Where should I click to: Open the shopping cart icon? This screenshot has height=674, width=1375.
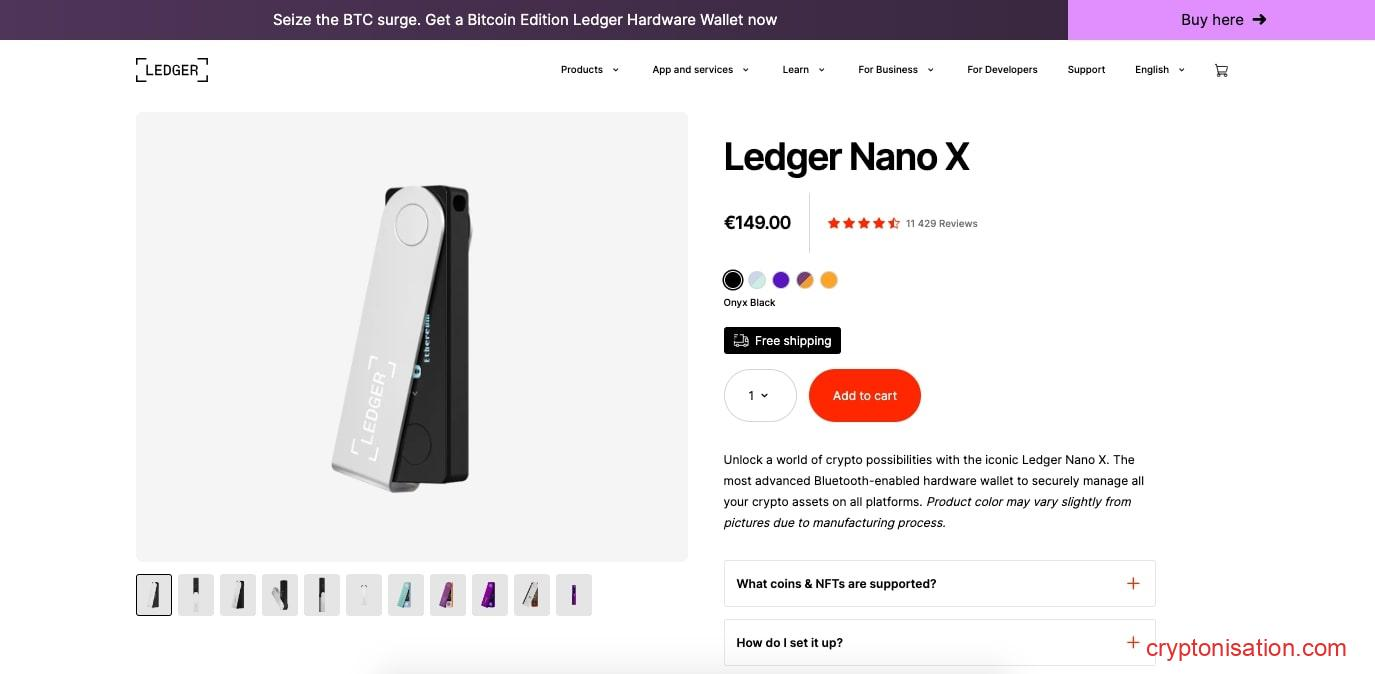[1221, 69]
